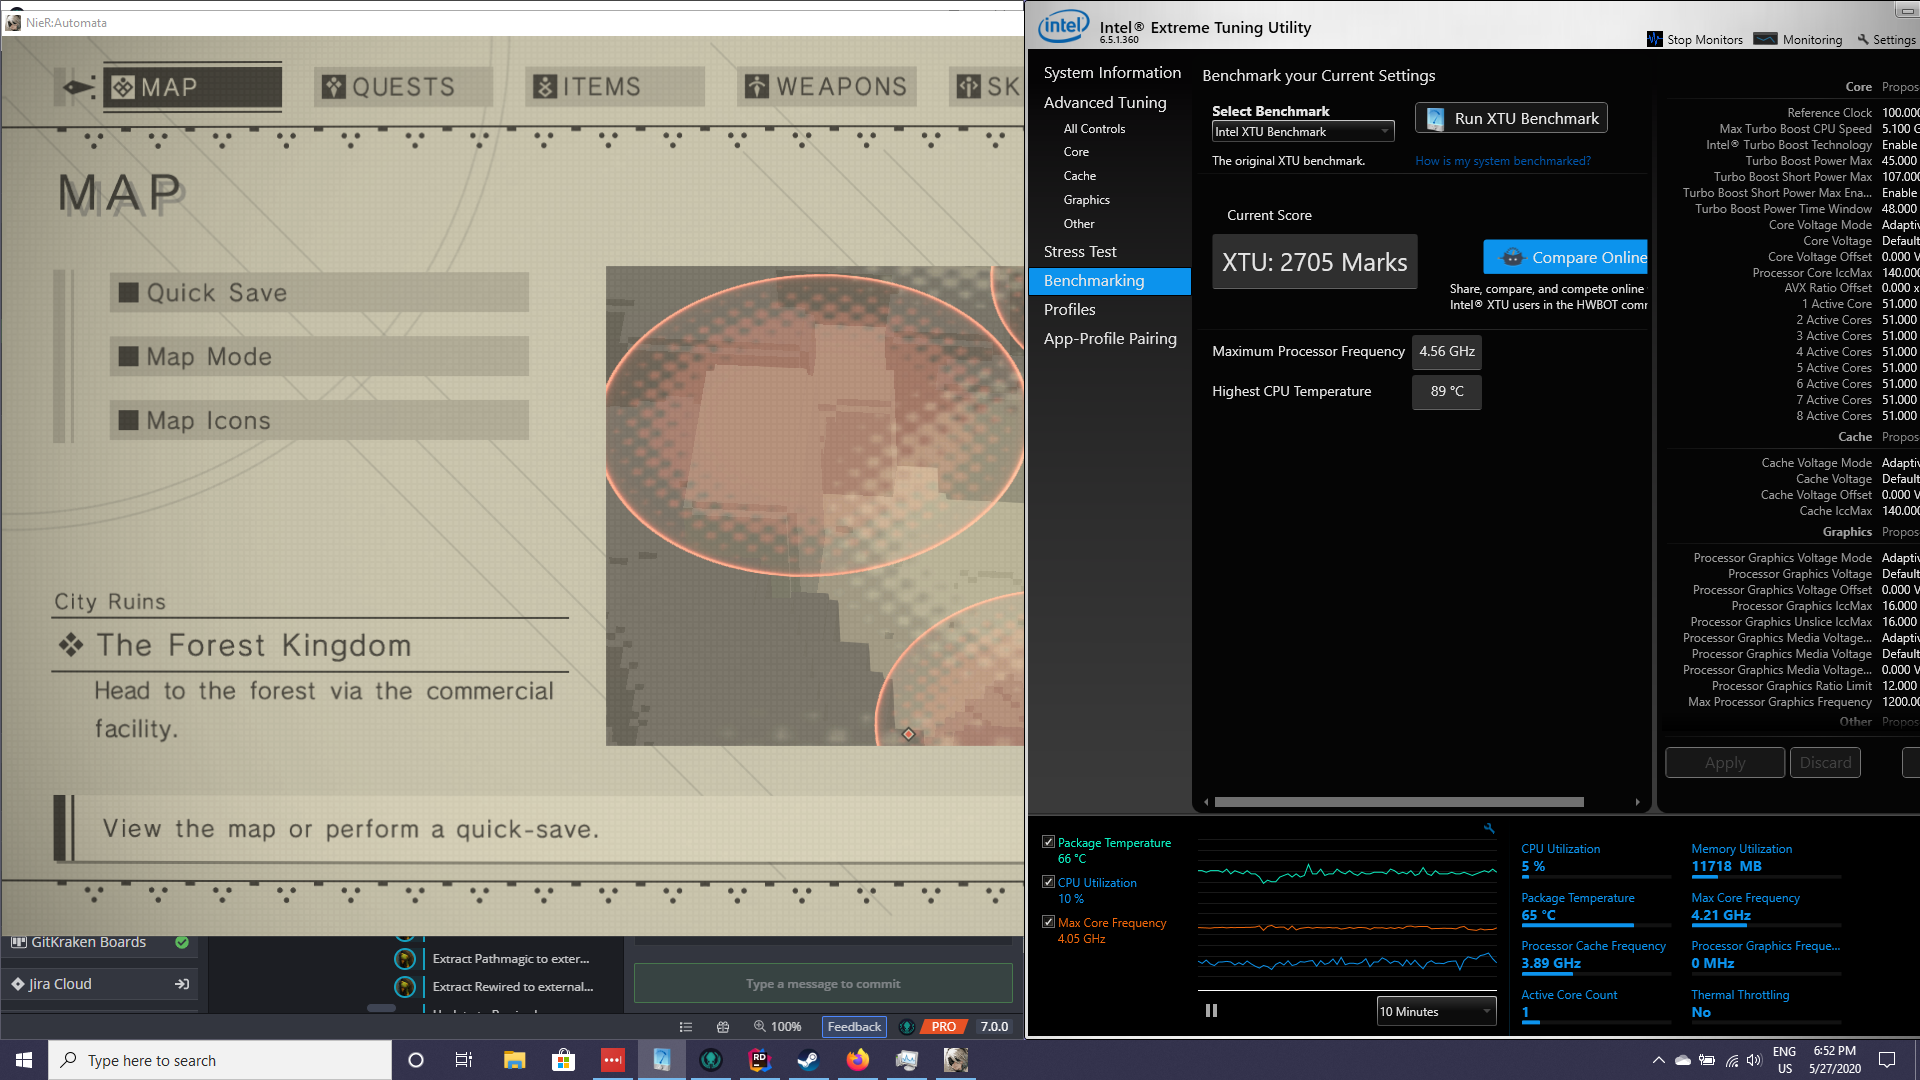Click the GitKraken Feedback button
This screenshot has width=1920, height=1080.
(x=854, y=1027)
